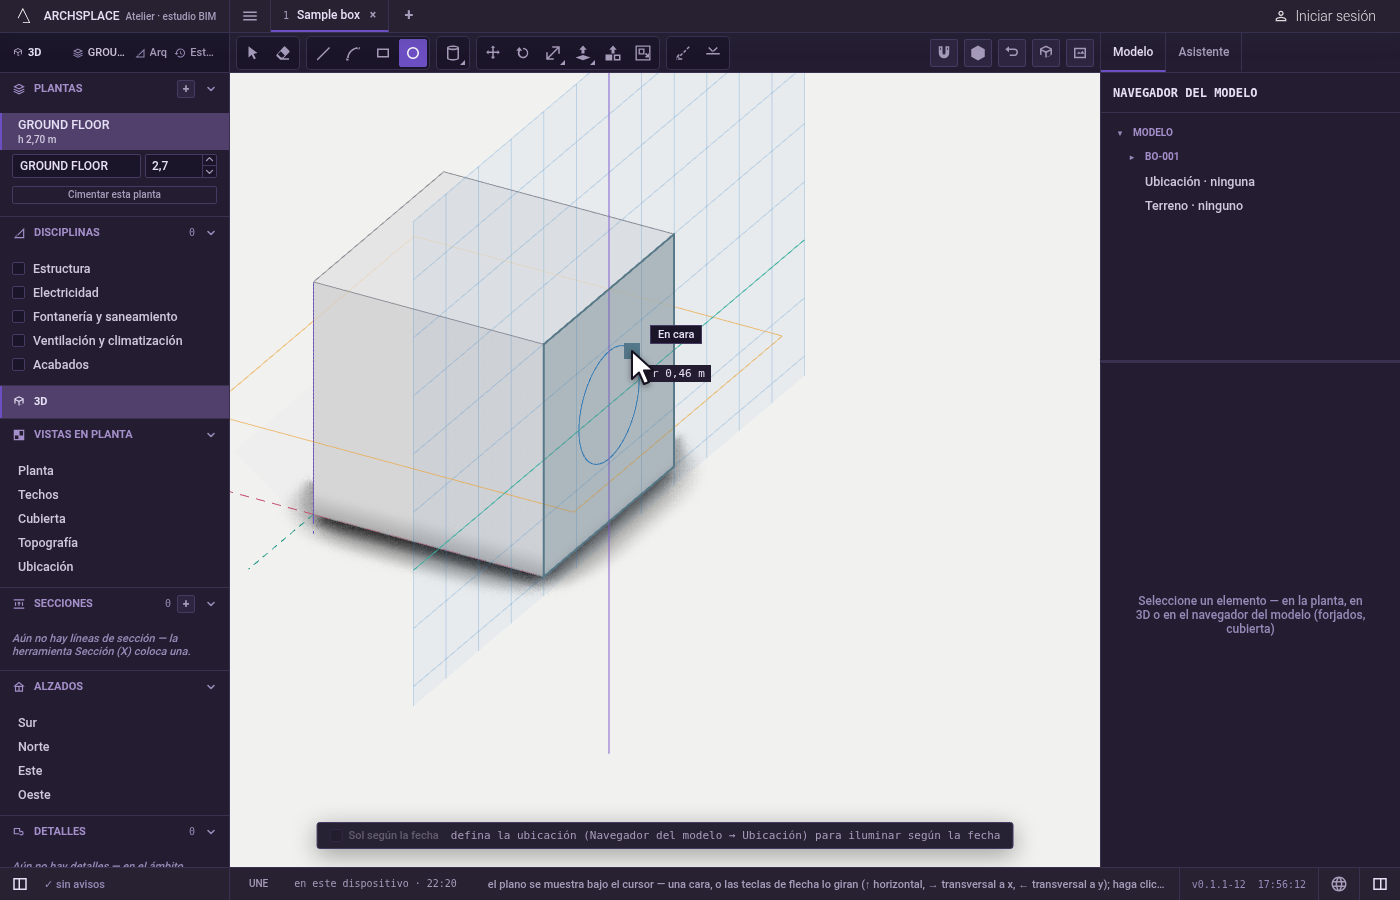Toggle the Acabados checkbox

pyautogui.click(x=18, y=365)
